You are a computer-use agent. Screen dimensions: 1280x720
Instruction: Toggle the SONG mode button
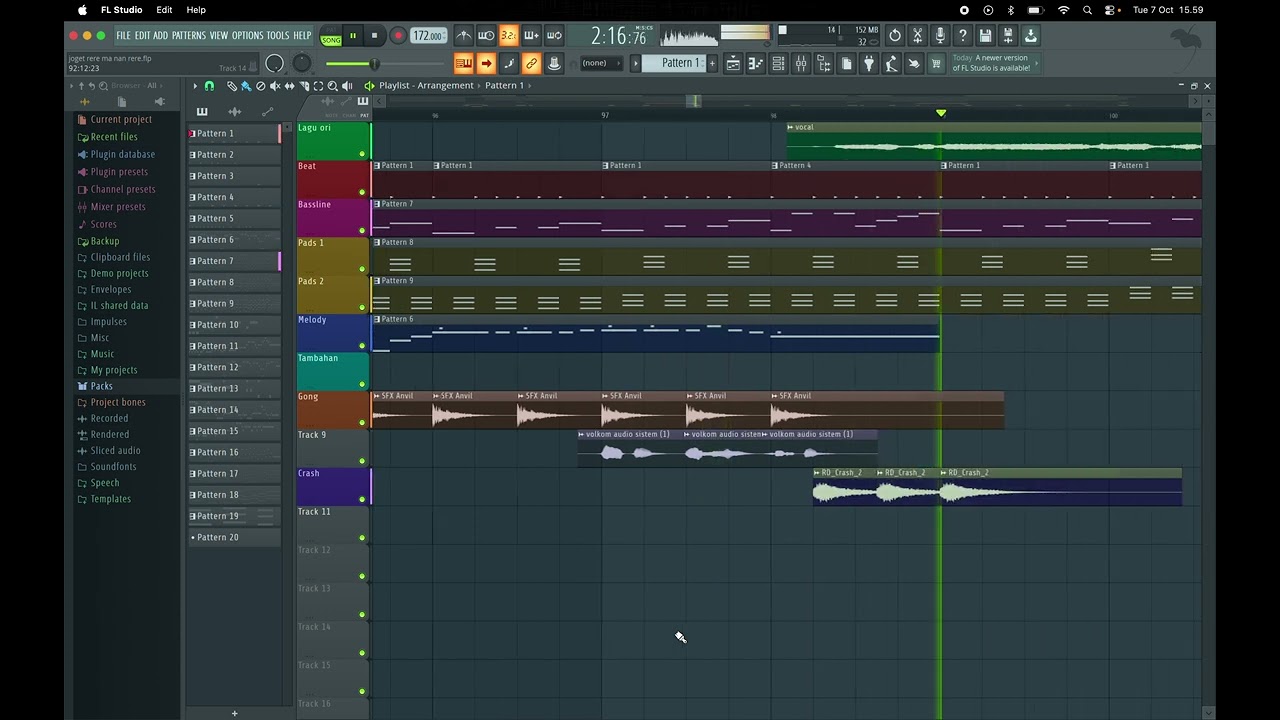point(331,38)
